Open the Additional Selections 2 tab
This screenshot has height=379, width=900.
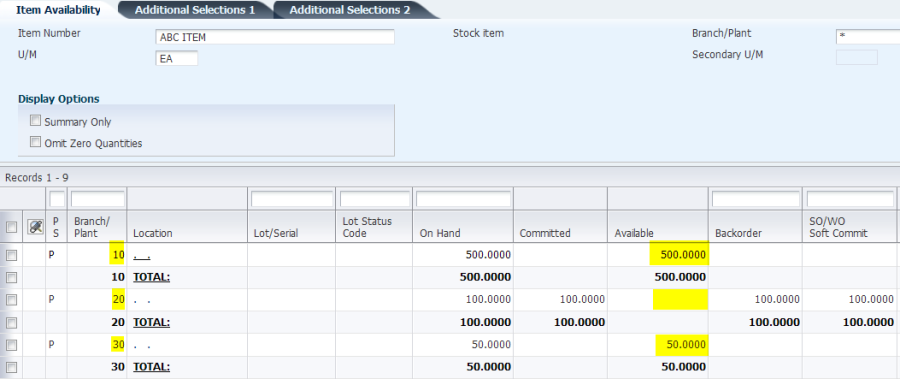tap(350, 10)
